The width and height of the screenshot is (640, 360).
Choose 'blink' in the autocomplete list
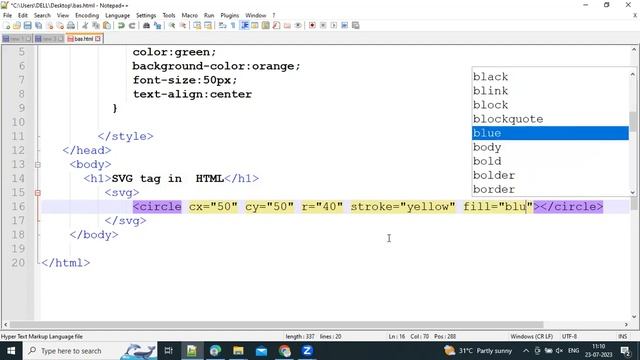pos(550,91)
